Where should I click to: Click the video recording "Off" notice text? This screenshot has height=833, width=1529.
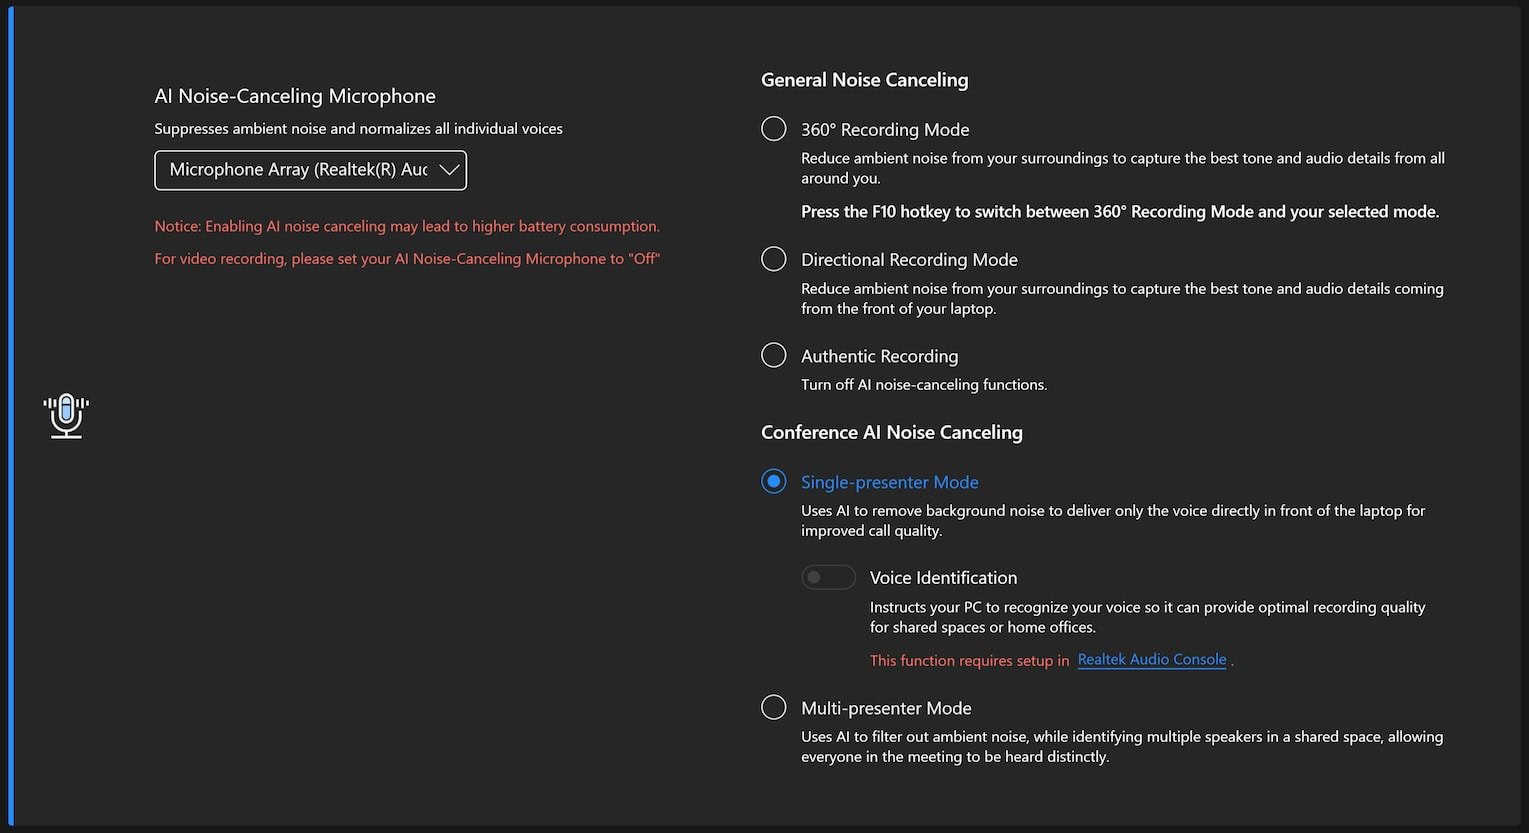pyautogui.click(x=407, y=258)
